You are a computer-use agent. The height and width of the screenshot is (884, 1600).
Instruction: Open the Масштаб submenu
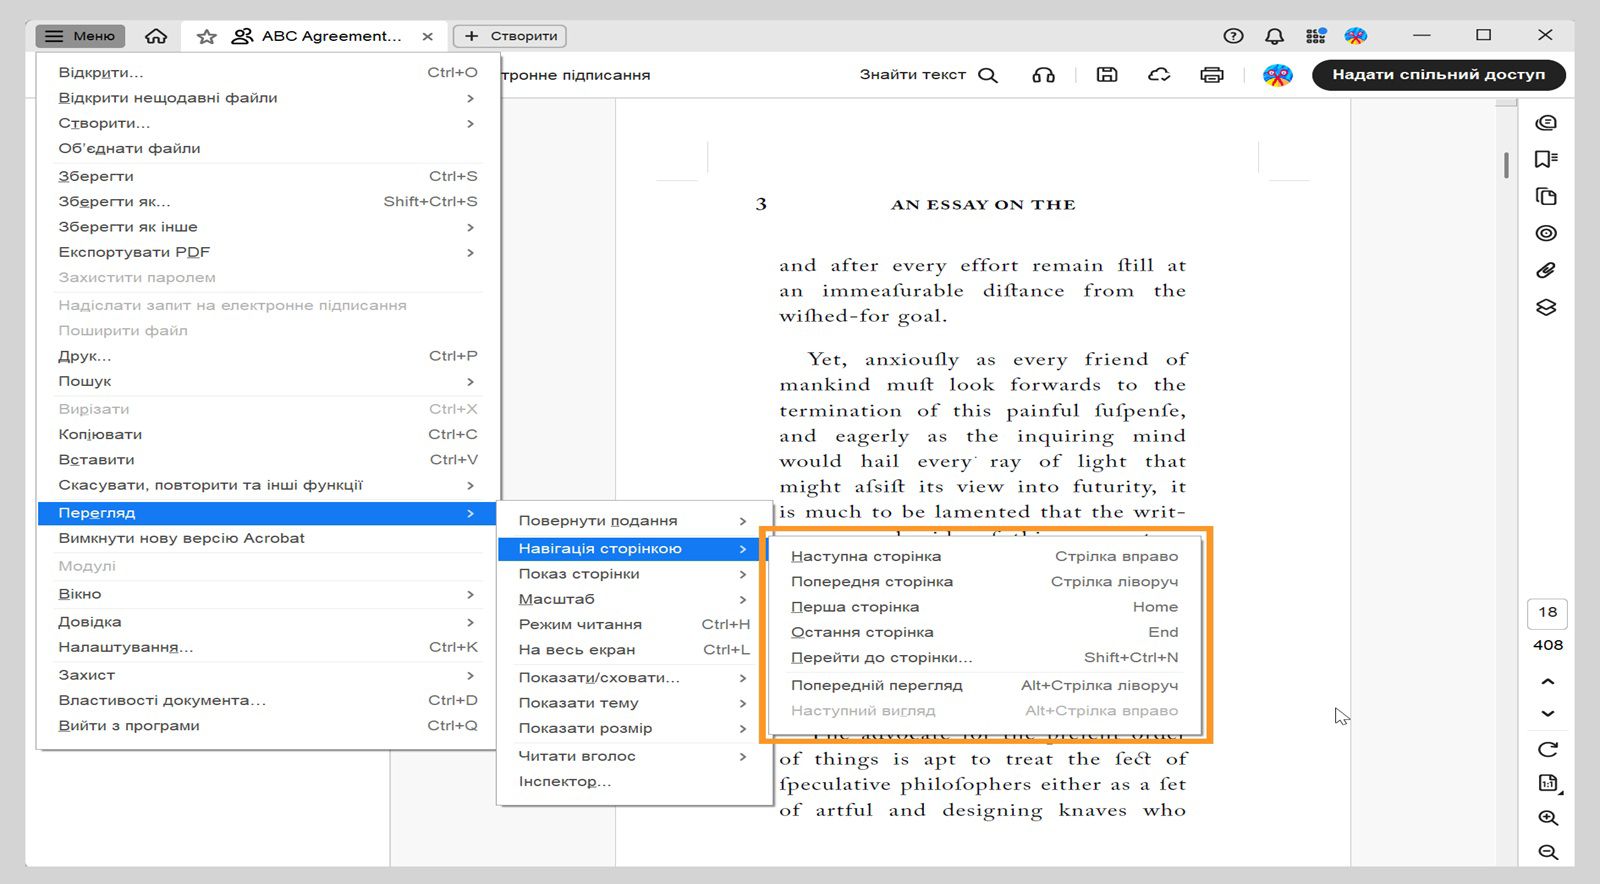coord(635,599)
